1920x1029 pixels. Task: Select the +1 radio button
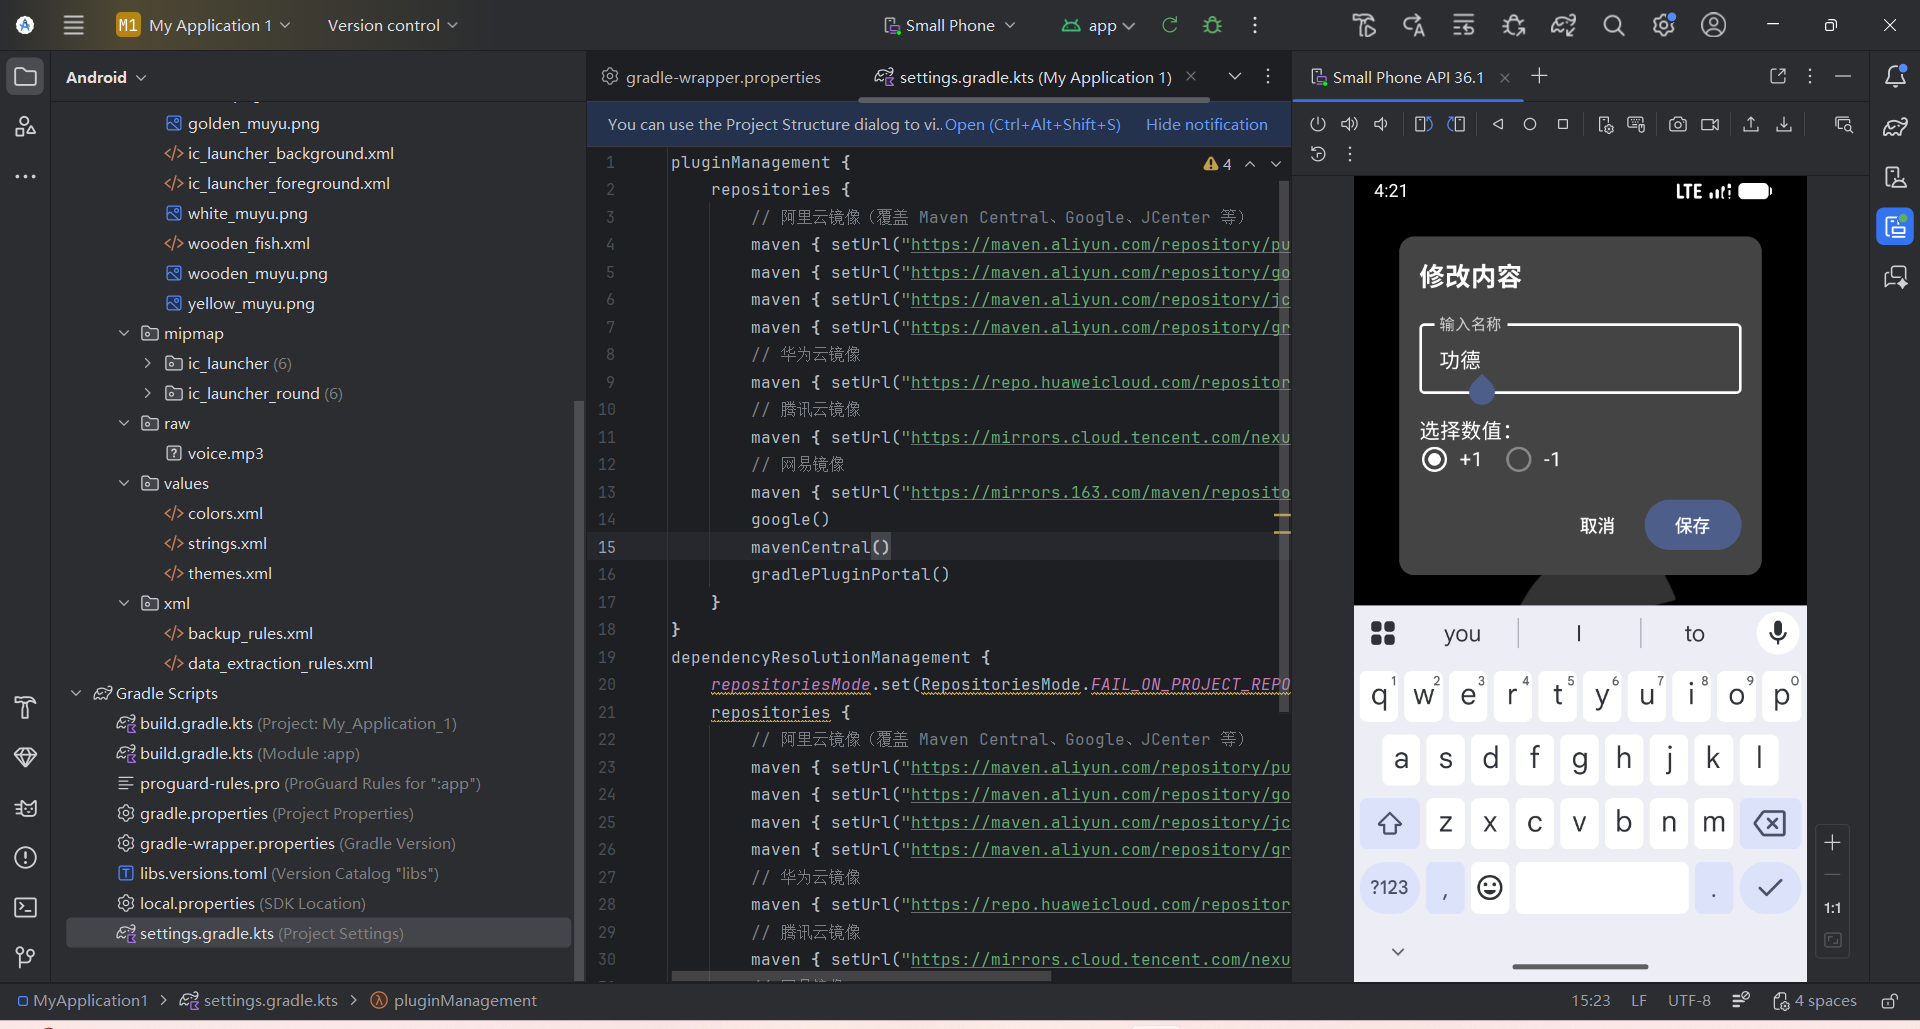pos(1434,459)
